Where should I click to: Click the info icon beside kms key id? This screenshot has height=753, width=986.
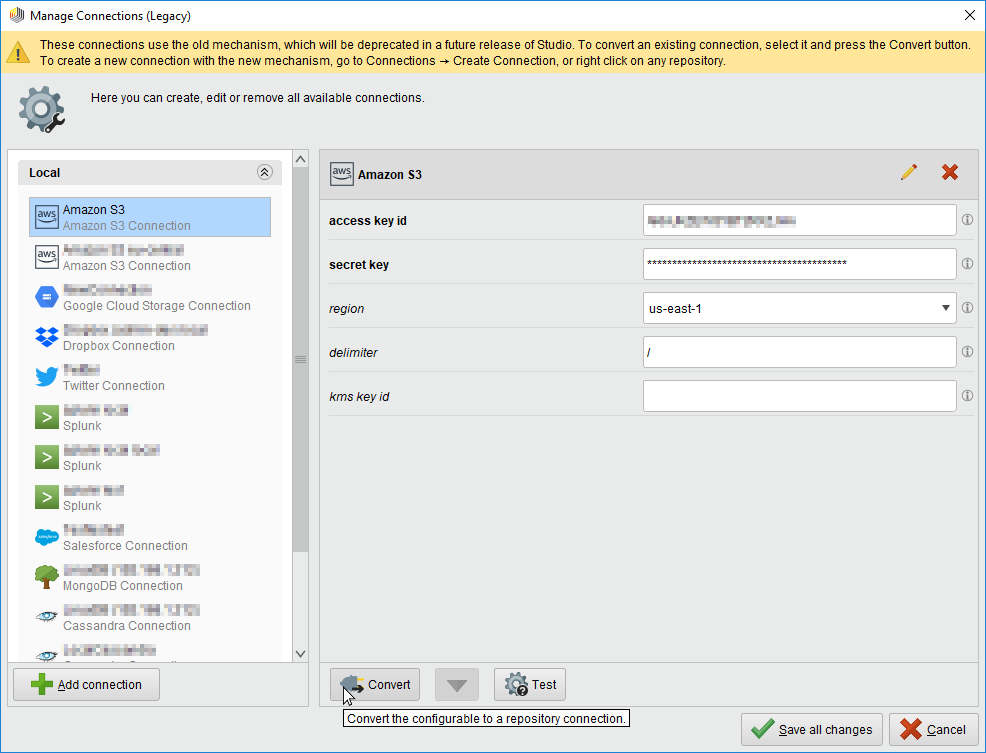[x=967, y=396]
